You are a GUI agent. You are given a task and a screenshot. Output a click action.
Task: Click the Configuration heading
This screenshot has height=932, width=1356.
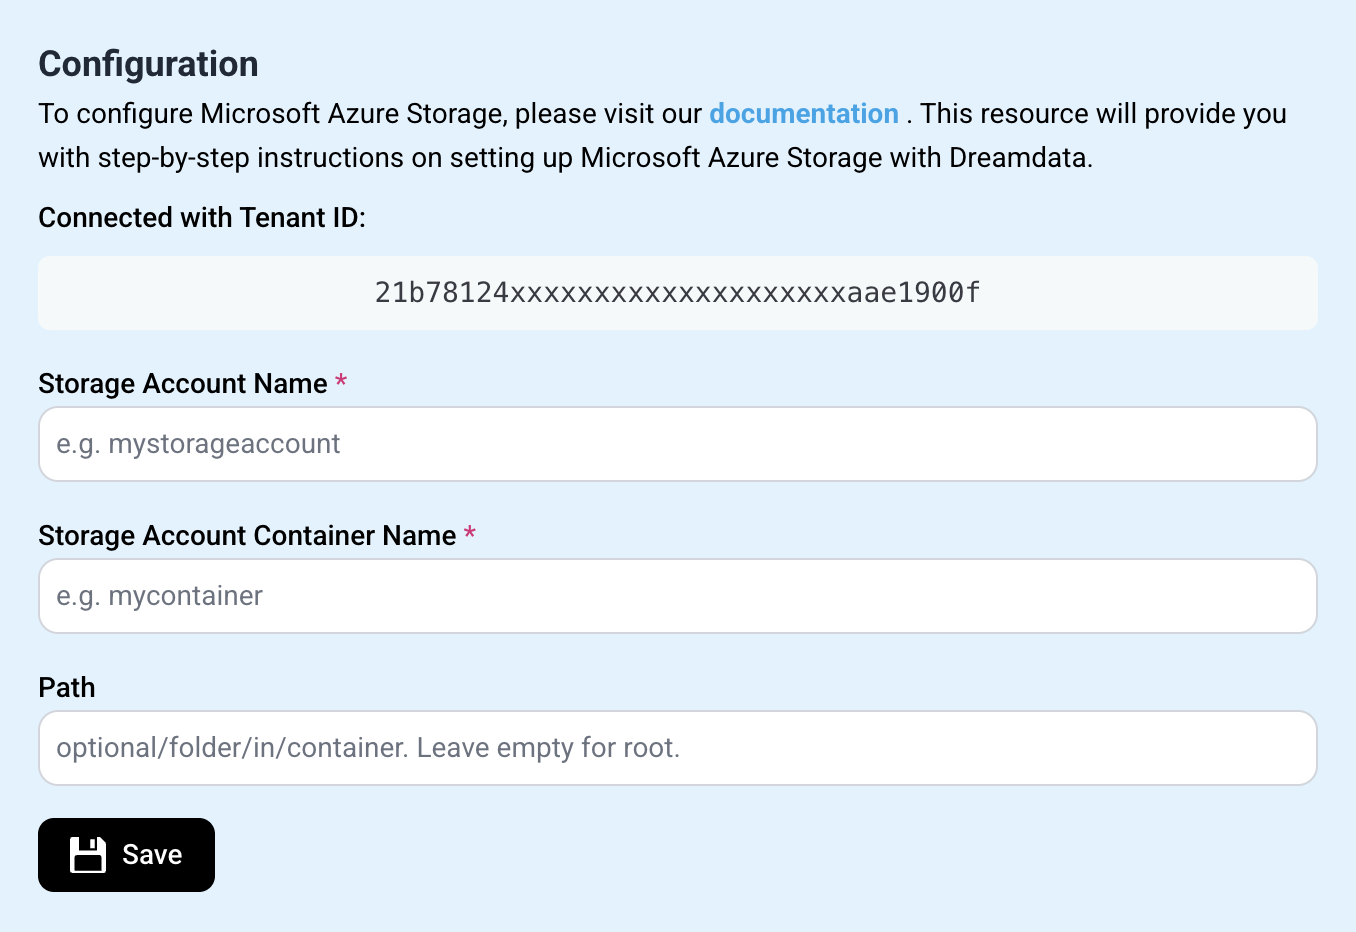pyautogui.click(x=148, y=64)
